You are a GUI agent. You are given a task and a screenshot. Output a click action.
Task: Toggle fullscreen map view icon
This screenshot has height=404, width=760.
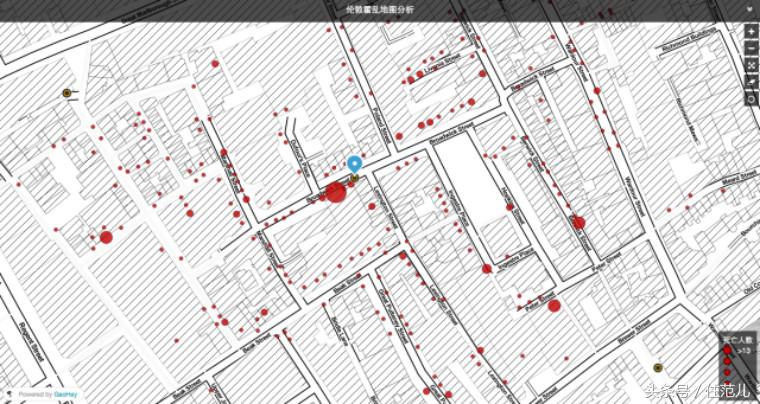click(x=752, y=65)
